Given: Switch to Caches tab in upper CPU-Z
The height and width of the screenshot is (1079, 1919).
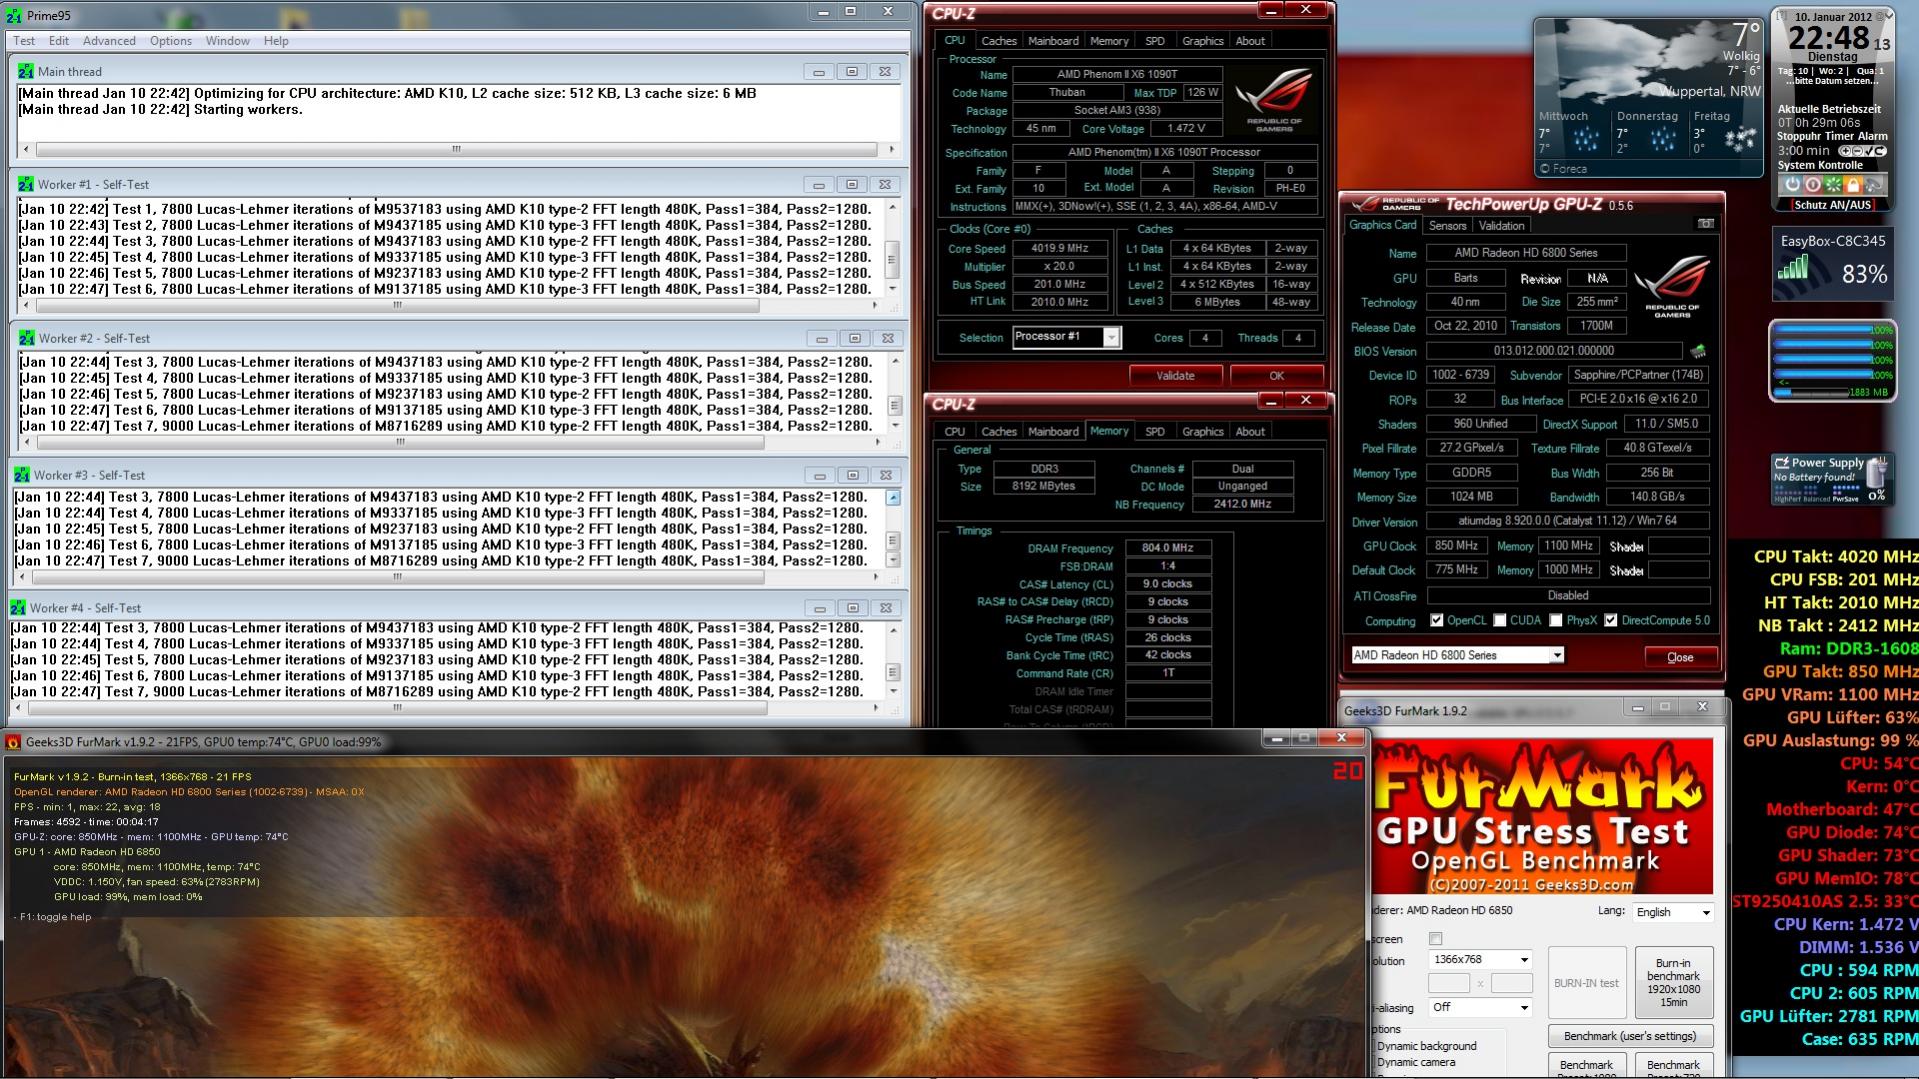Looking at the screenshot, I should [998, 41].
